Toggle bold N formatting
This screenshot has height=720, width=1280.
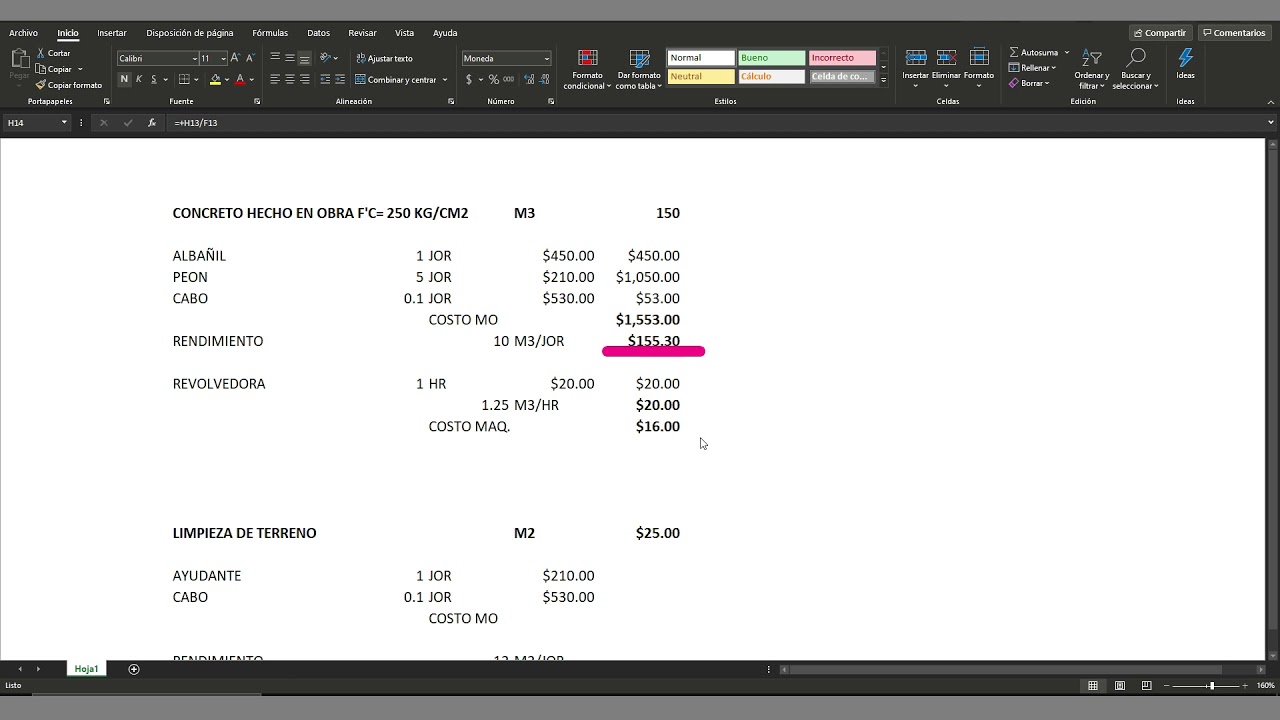click(124, 79)
